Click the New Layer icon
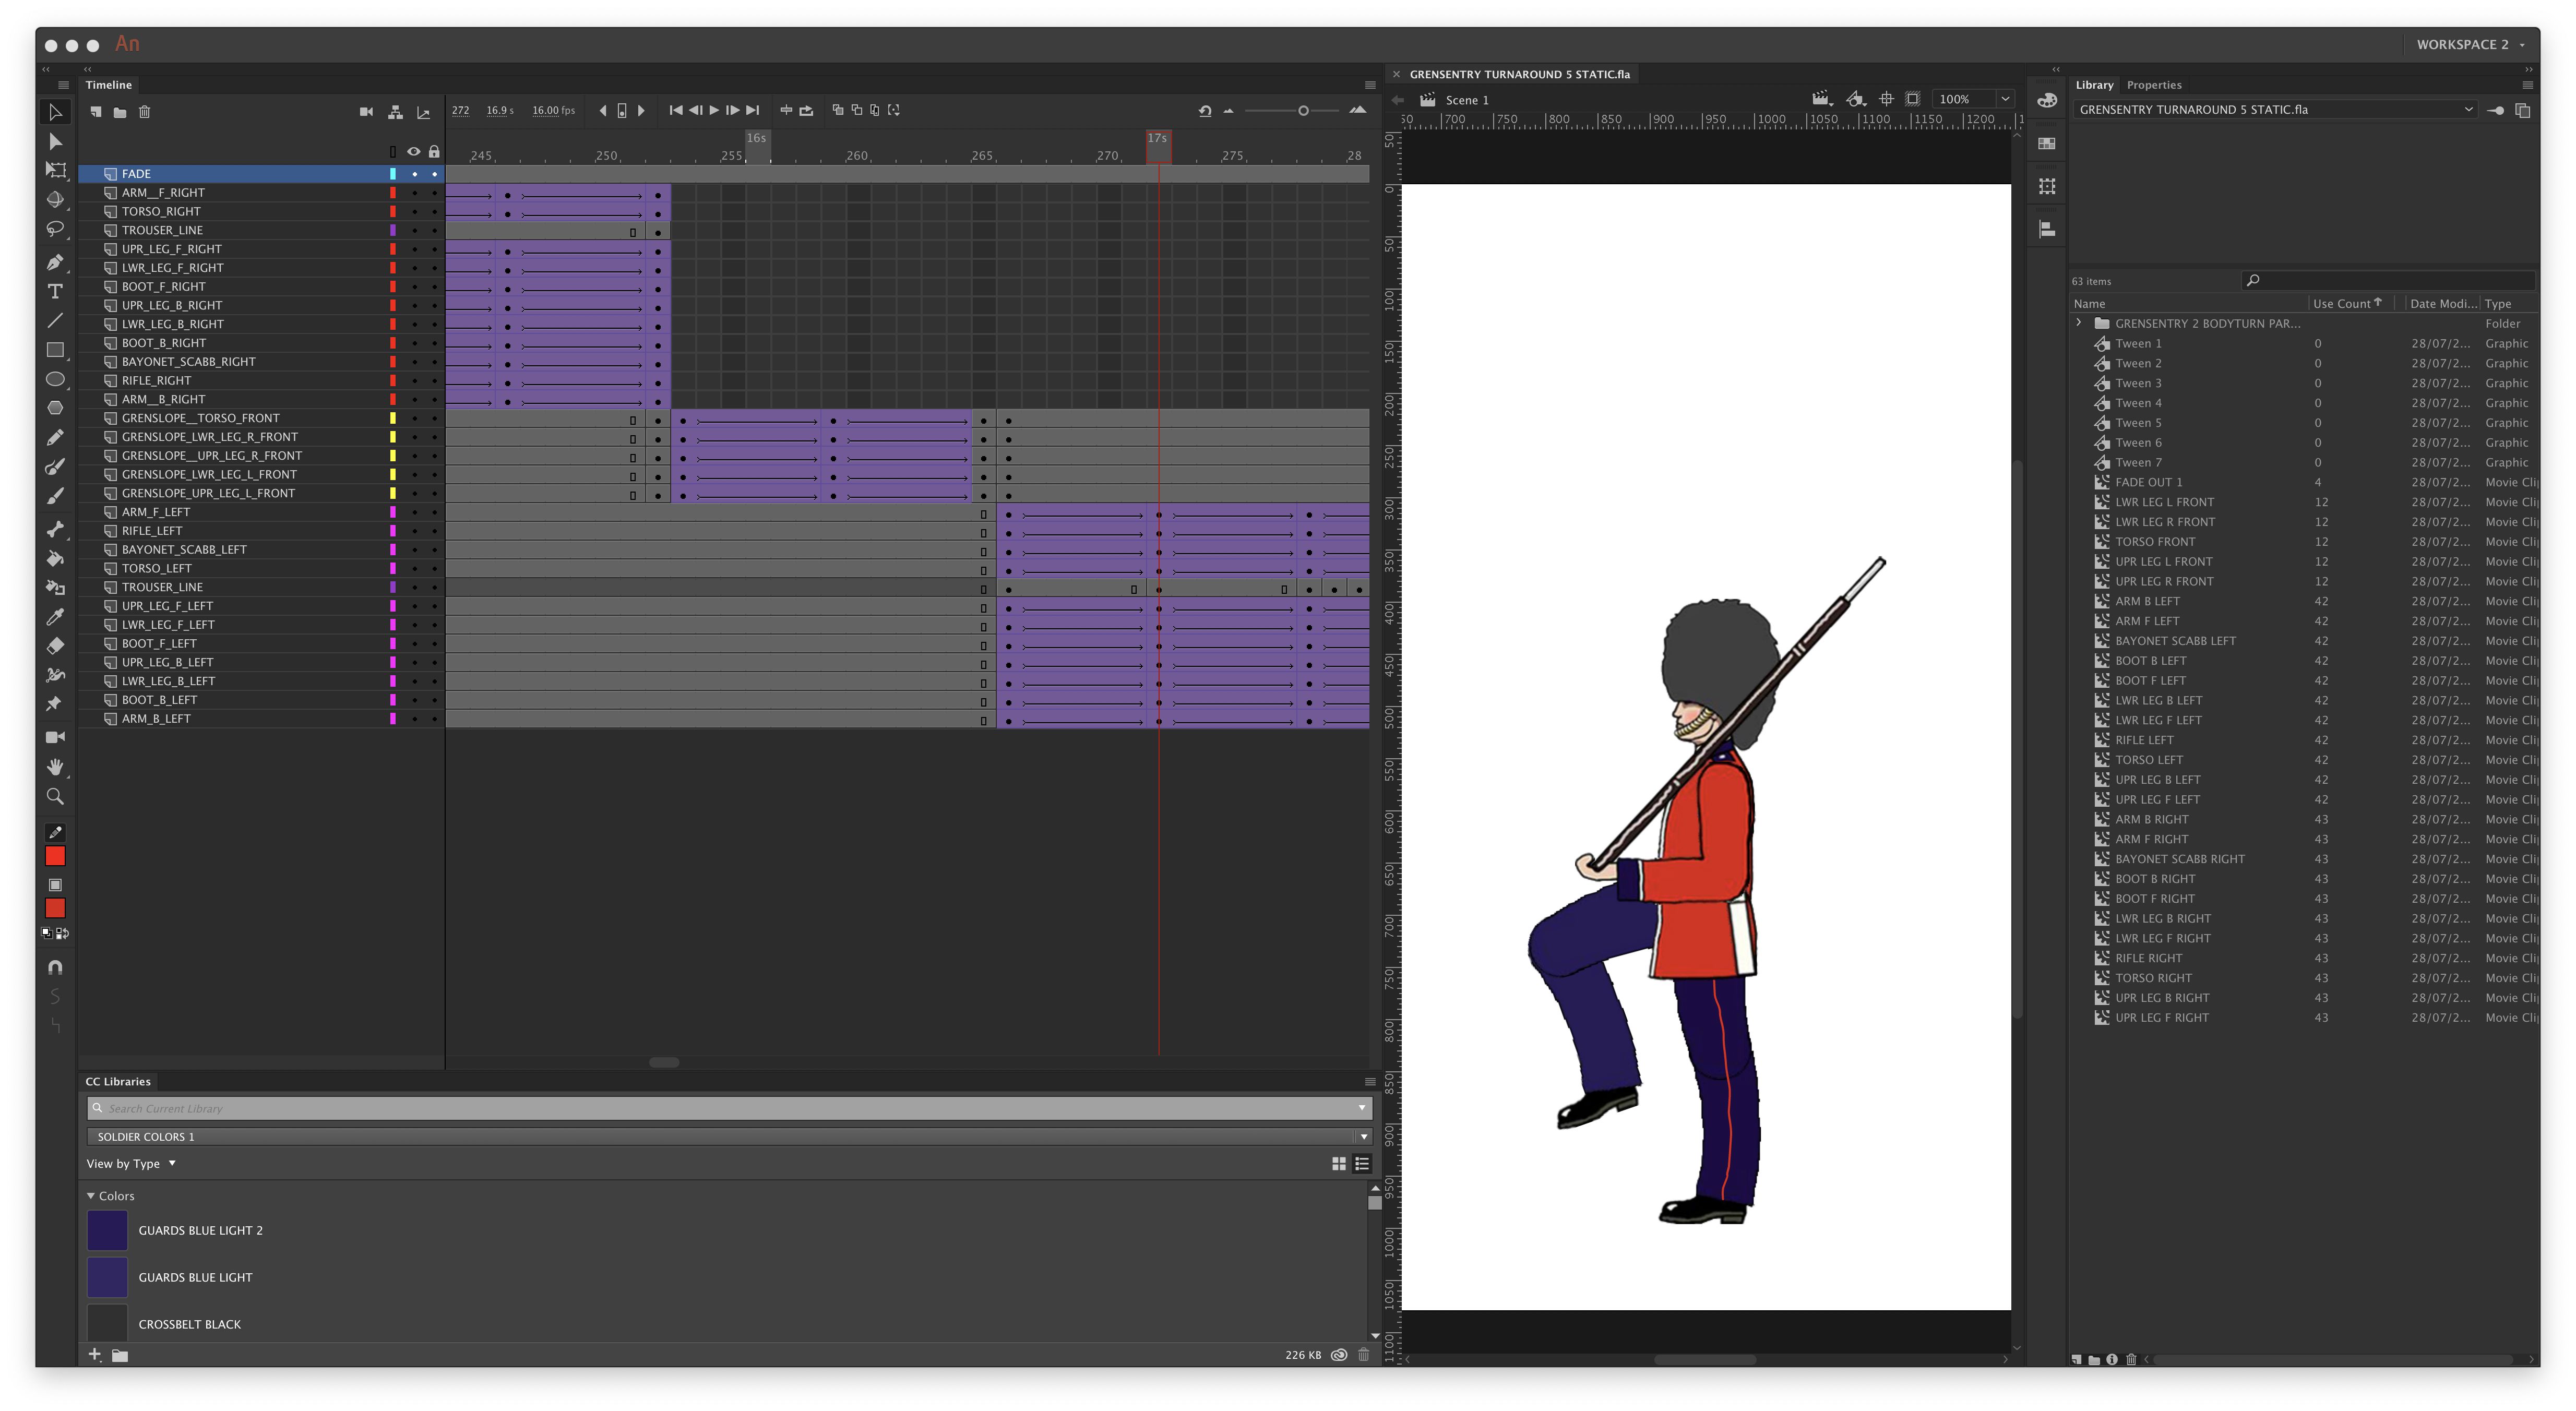2576x1411 pixels. click(96, 112)
